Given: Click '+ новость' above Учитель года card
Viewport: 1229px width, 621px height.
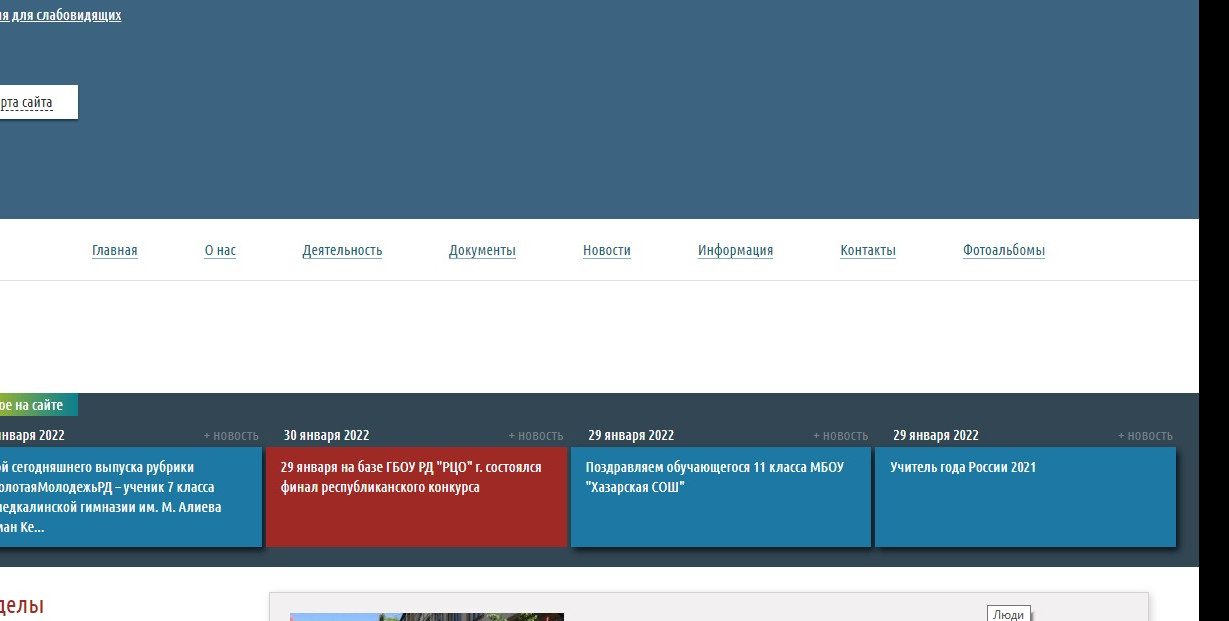Looking at the screenshot, I should 1145,436.
